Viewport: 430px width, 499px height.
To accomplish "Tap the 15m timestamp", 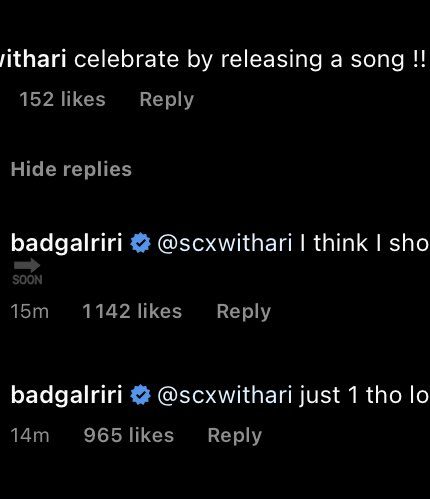I will click(x=30, y=311).
